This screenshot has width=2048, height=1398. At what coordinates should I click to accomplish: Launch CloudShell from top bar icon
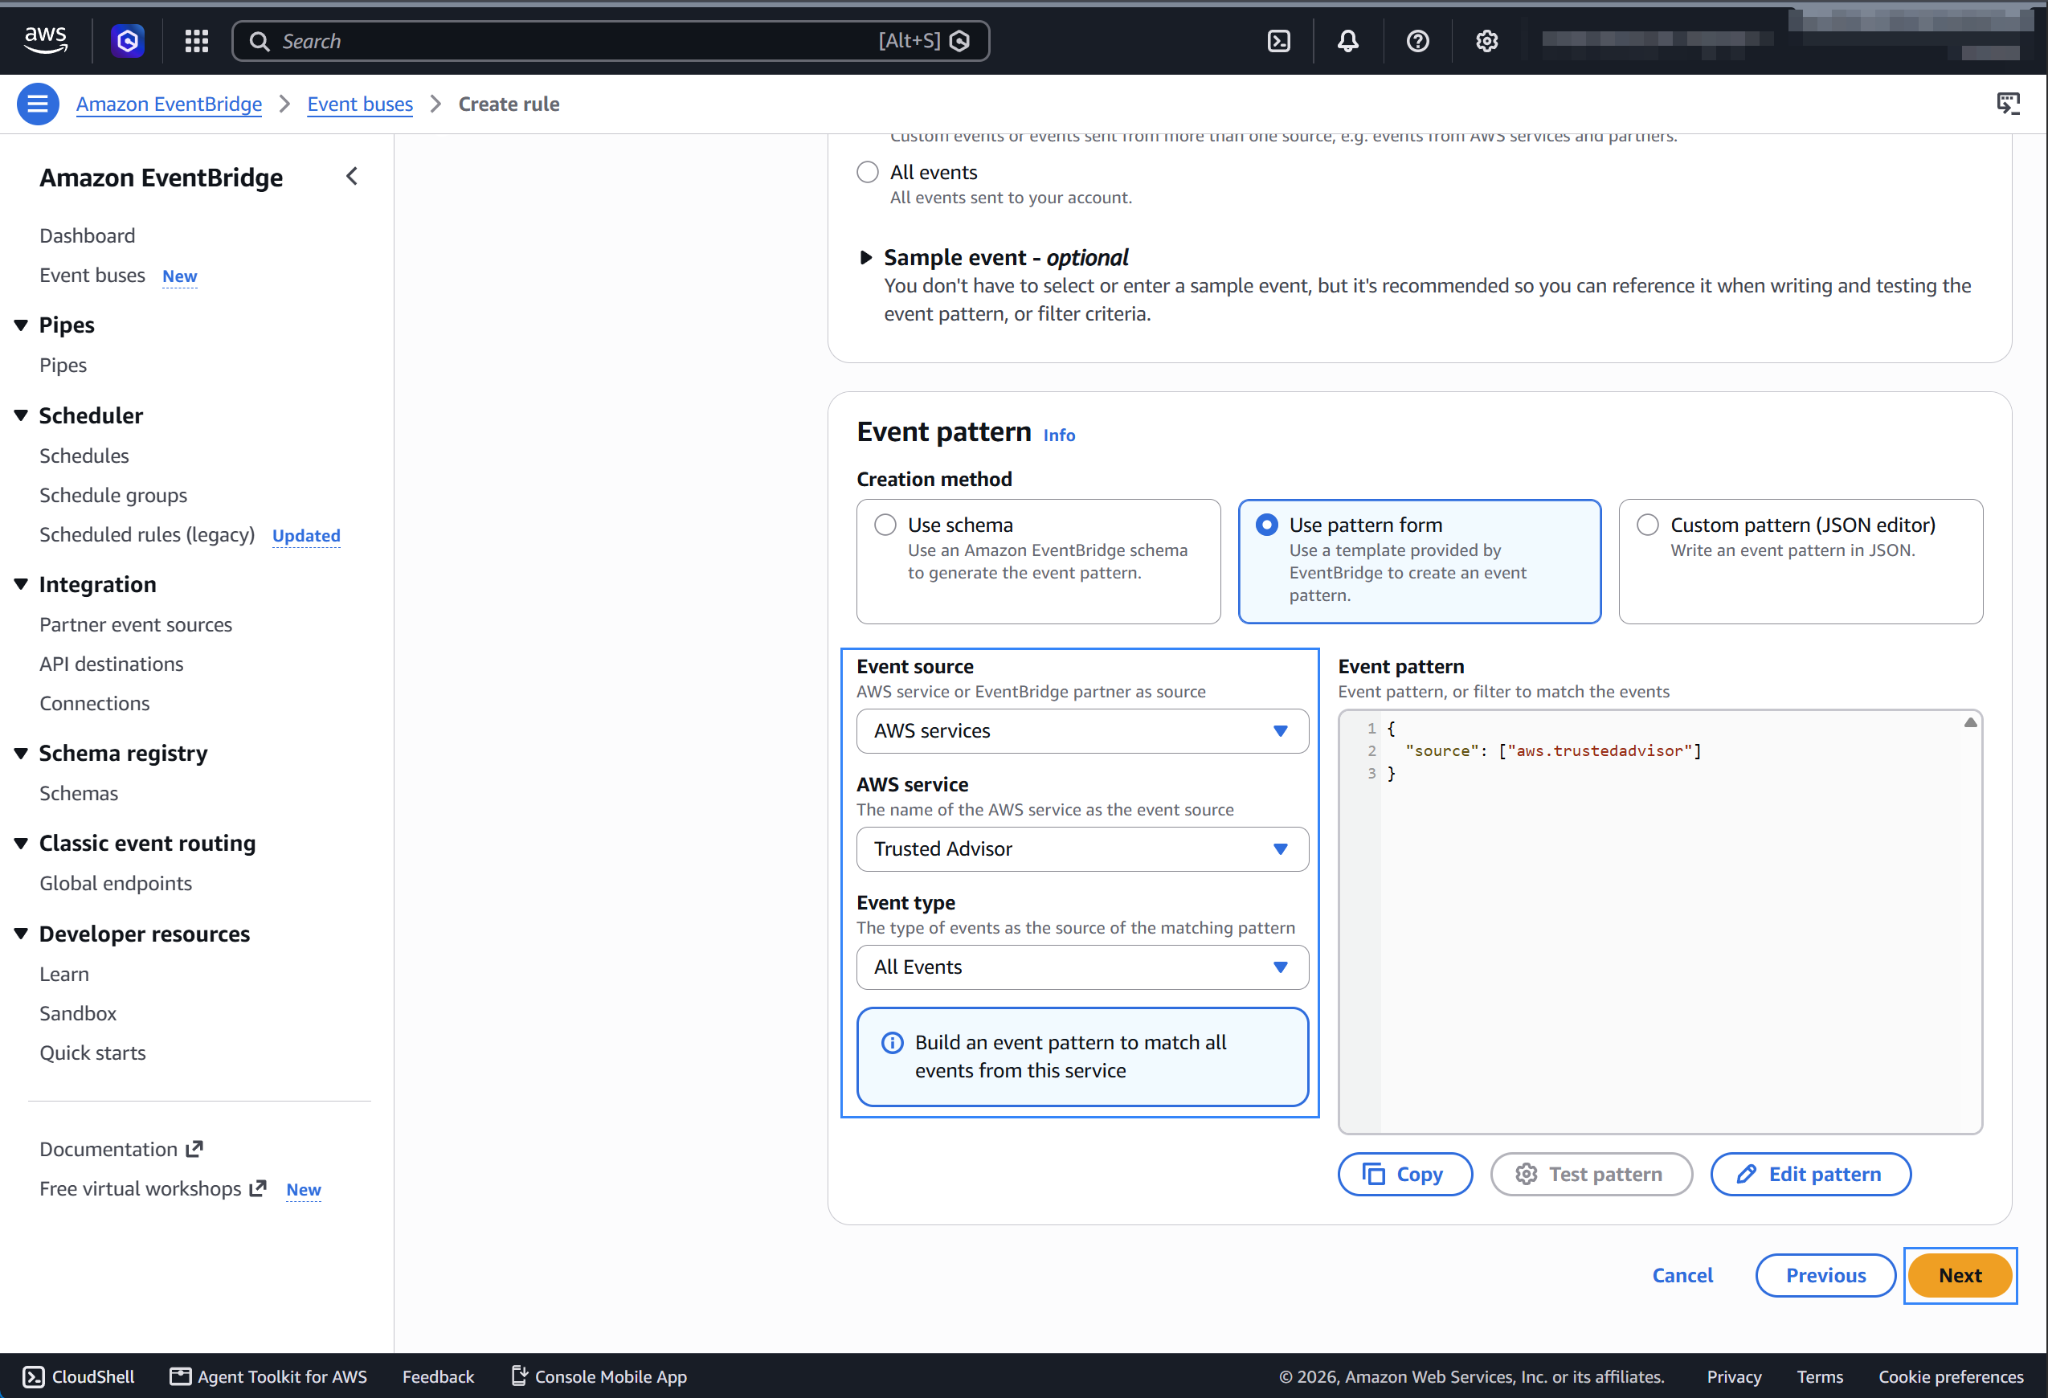1279,41
